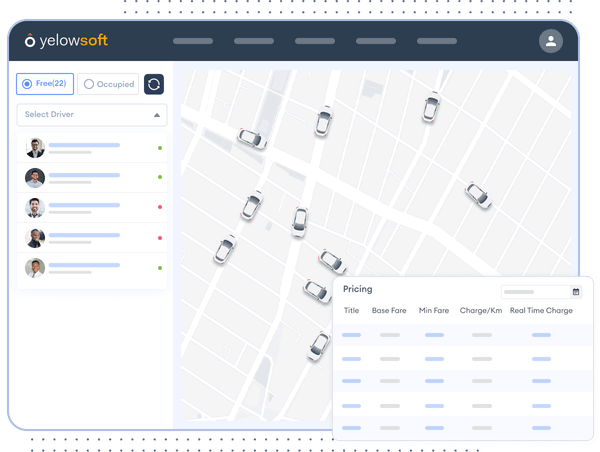600x452 pixels.
Task: Select the fifth driver in the list
Action: point(92,268)
